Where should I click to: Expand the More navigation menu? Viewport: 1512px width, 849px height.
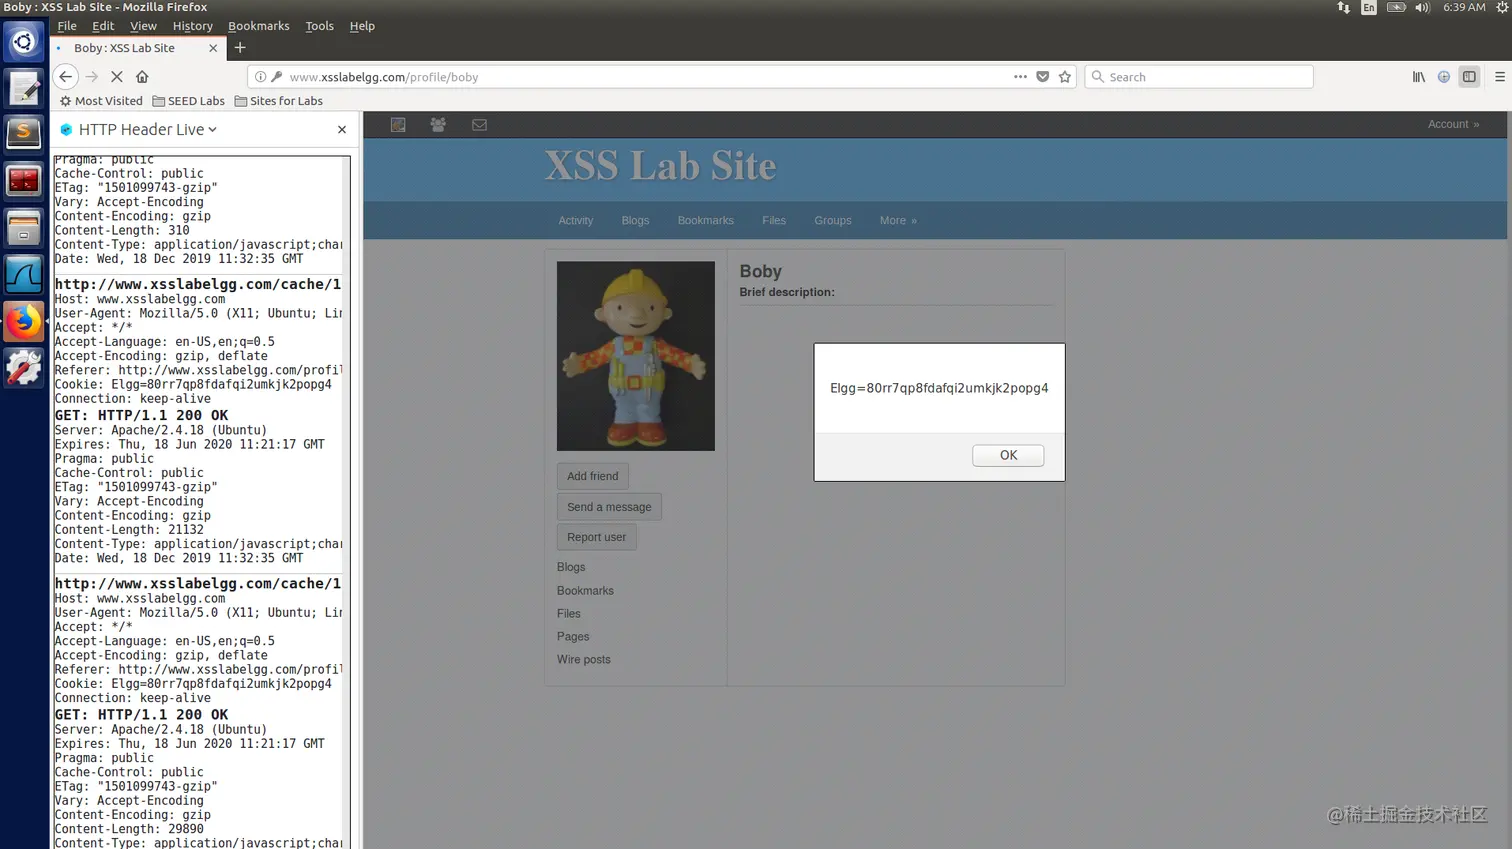point(898,221)
